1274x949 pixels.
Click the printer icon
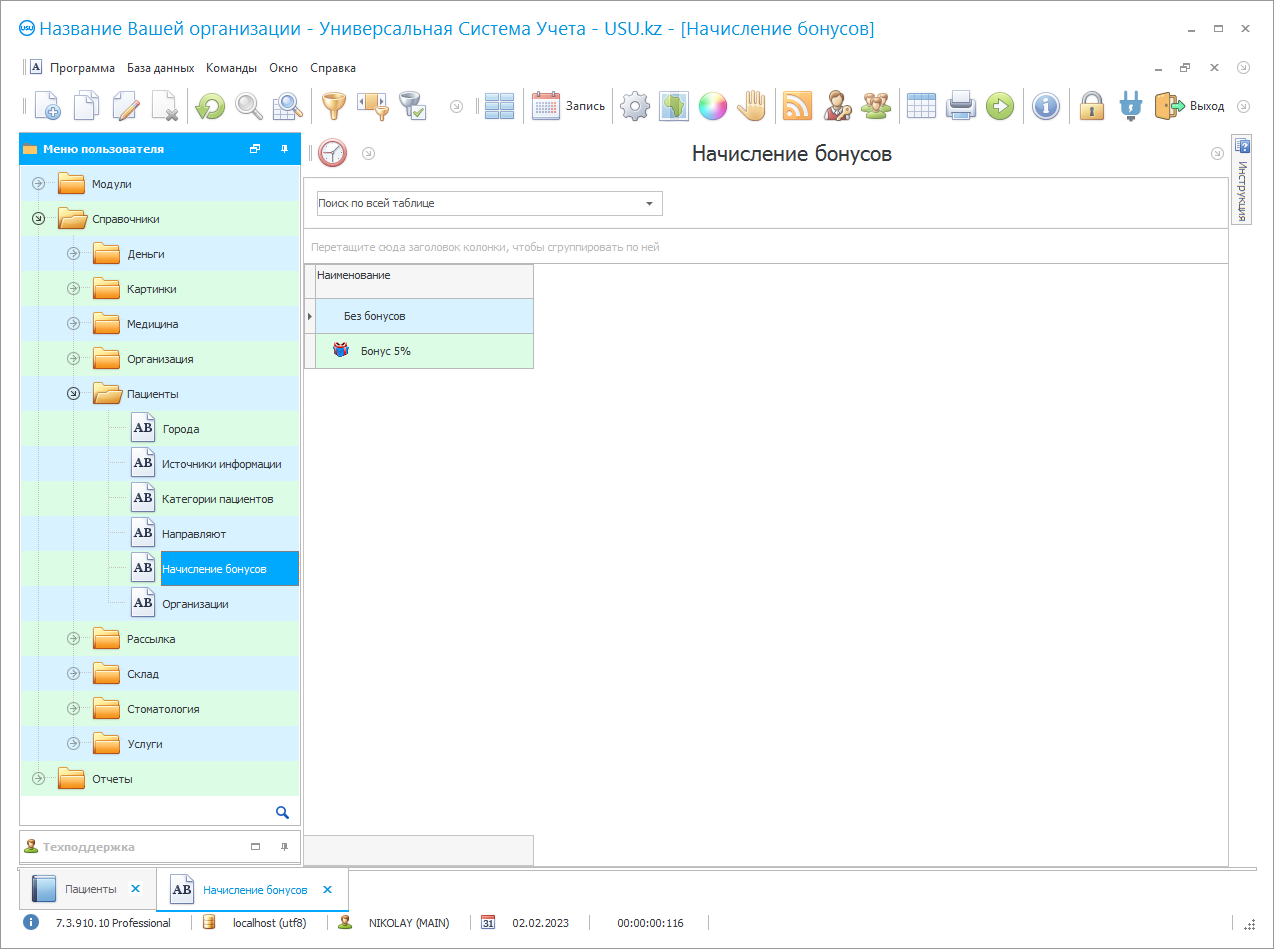[961, 106]
